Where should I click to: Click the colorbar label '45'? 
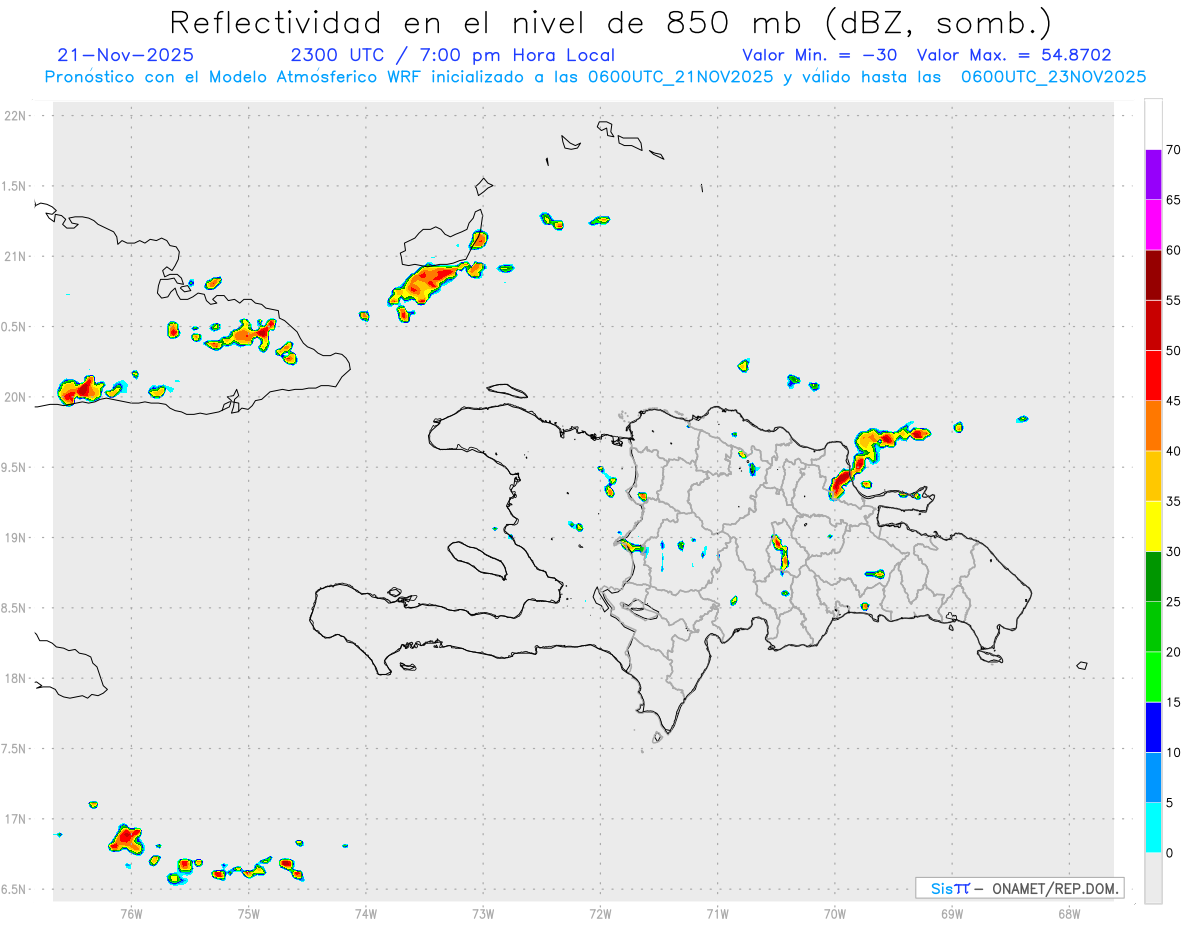click(1173, 401)
